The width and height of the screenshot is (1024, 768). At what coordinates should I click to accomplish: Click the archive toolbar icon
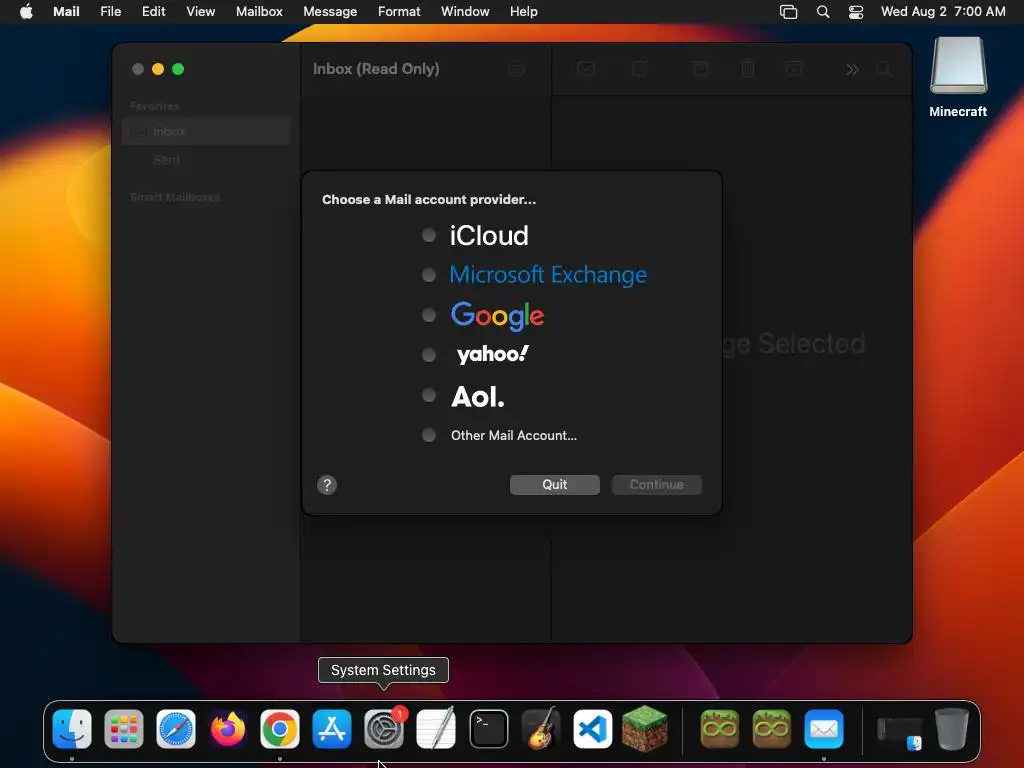coord(701,69)
